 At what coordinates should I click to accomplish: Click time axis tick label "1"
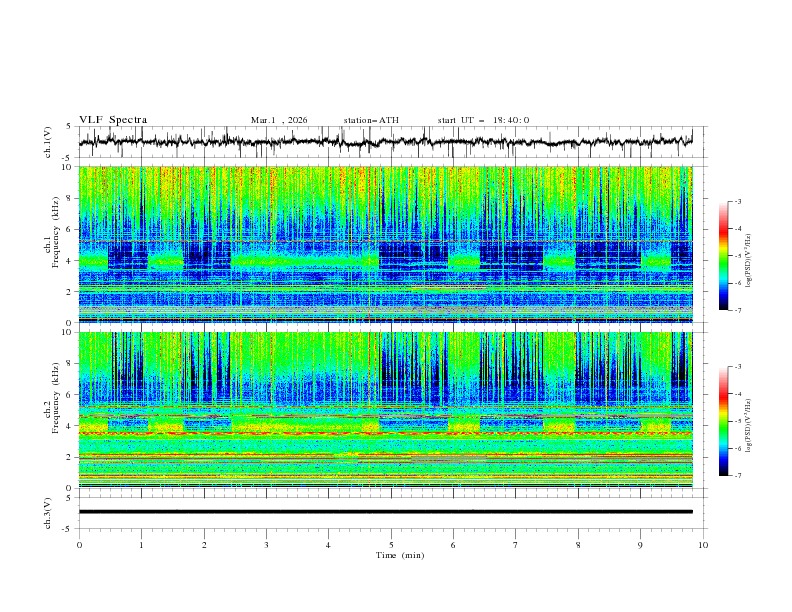point(141,545)
